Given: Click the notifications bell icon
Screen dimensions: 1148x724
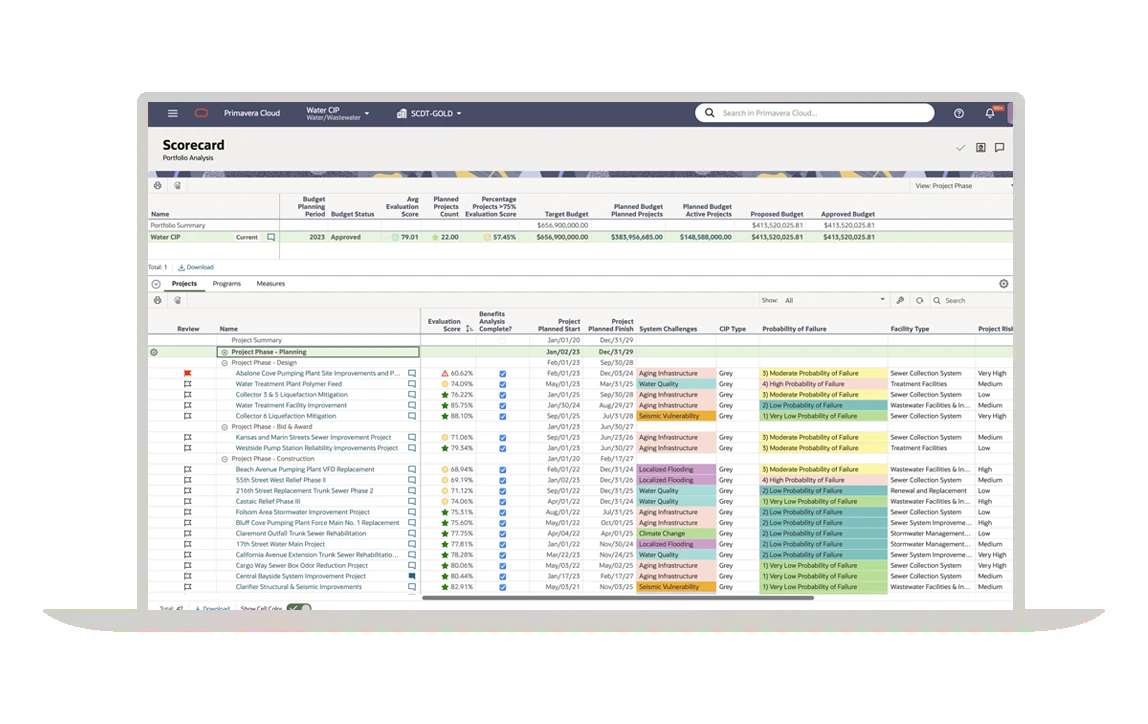Looking at the screenshot, I should click(990, 114).
